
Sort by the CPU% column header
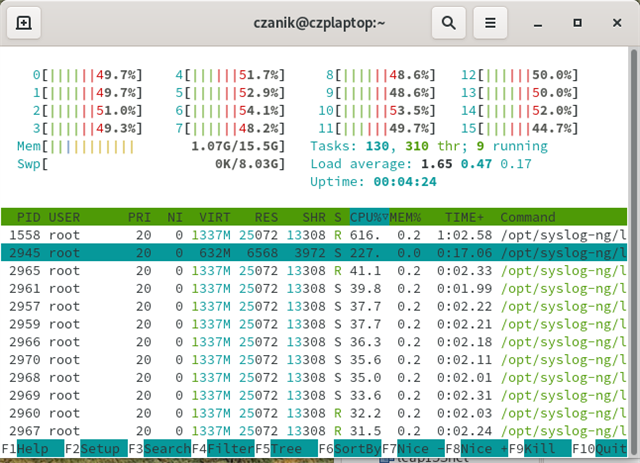coord(369,217)
